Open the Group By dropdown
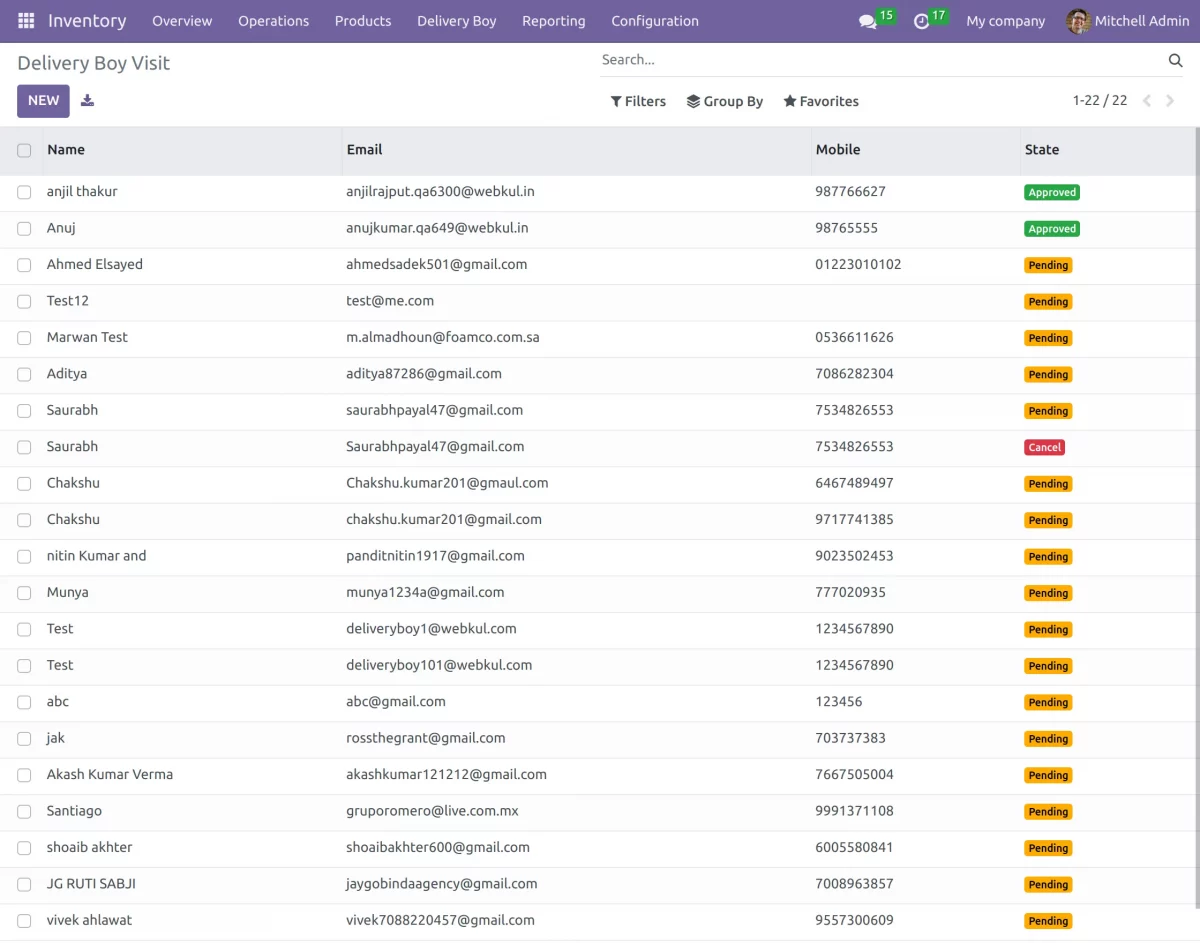The height and width of the screenshot is (943, 1200). point(725,101)
